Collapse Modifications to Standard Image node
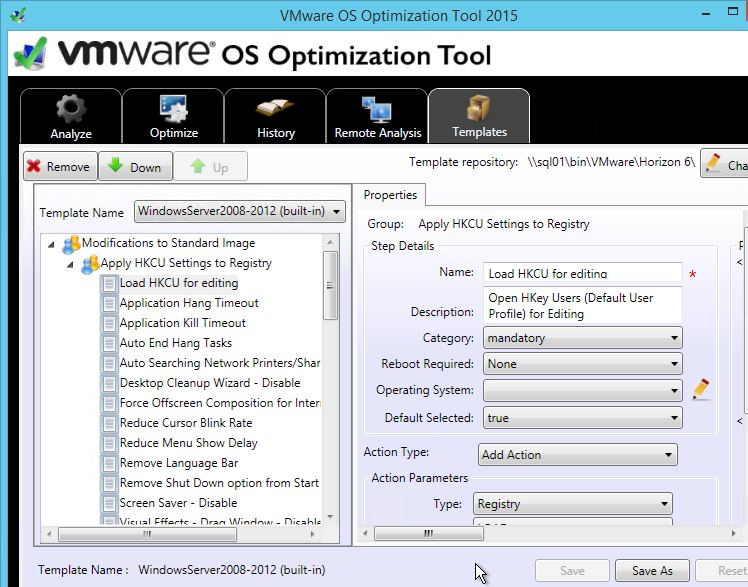Viewport: 748px width, 587px height. [51, 245]
